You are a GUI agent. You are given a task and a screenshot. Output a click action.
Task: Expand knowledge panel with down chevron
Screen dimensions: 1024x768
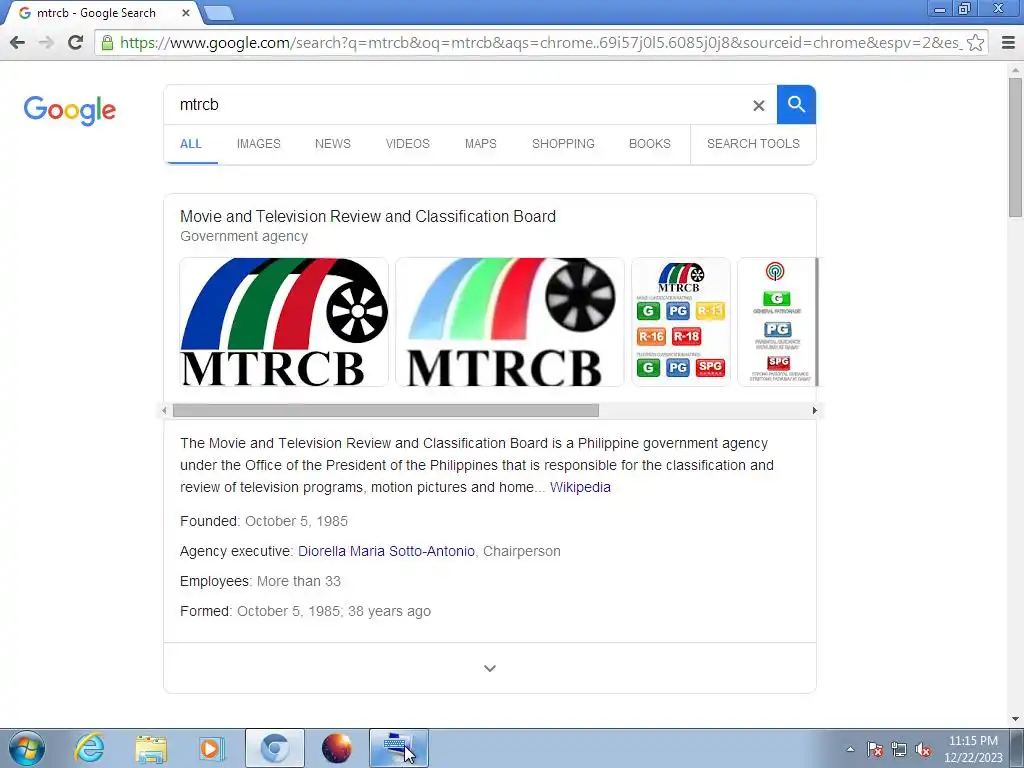[490, 668]
